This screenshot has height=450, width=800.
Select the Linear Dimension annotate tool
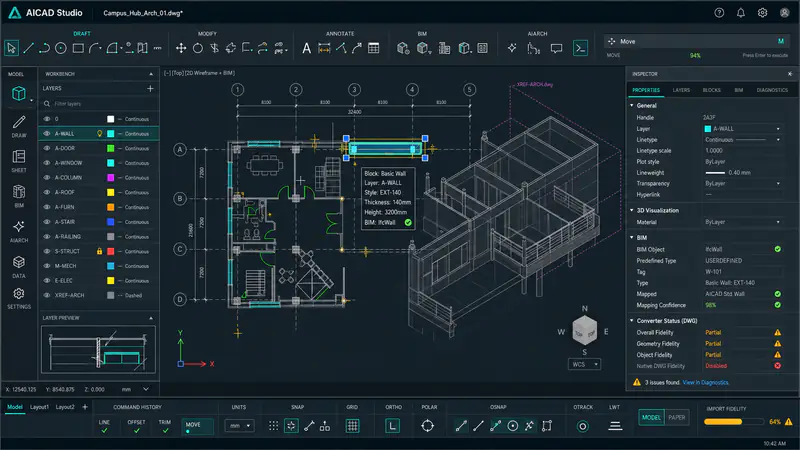(324, 48)
